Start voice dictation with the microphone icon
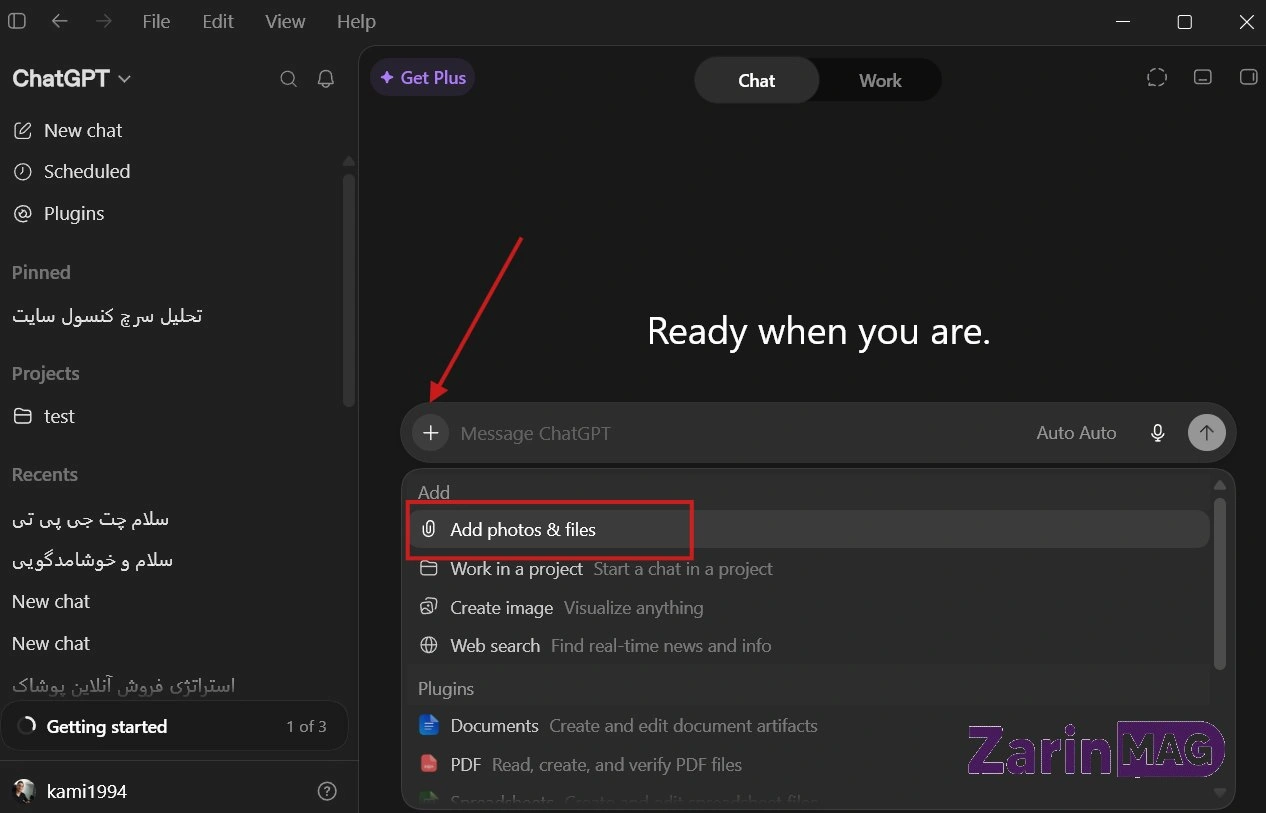The height and width of the screenshot is (813, 1266). pos(1158,433)
